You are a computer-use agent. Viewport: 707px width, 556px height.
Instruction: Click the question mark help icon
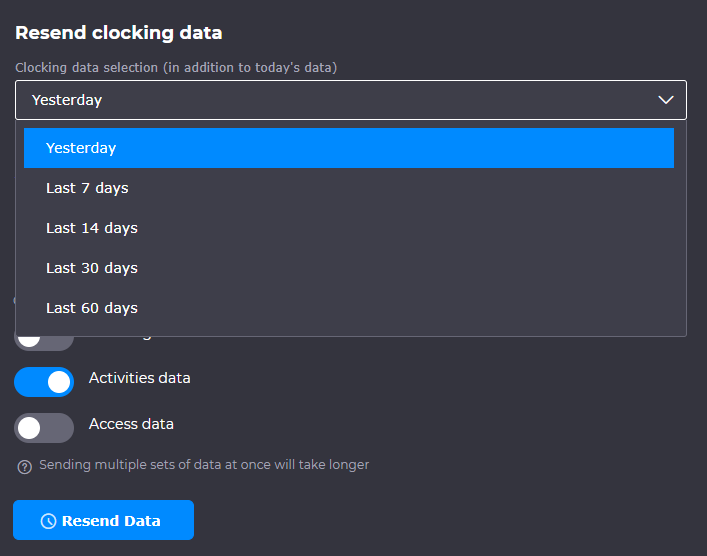(25, 466)
